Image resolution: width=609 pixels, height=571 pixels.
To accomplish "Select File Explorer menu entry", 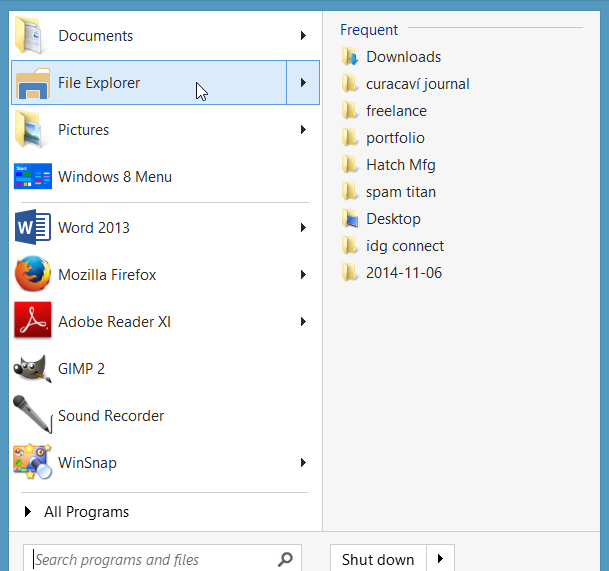I will click(149, 82).
